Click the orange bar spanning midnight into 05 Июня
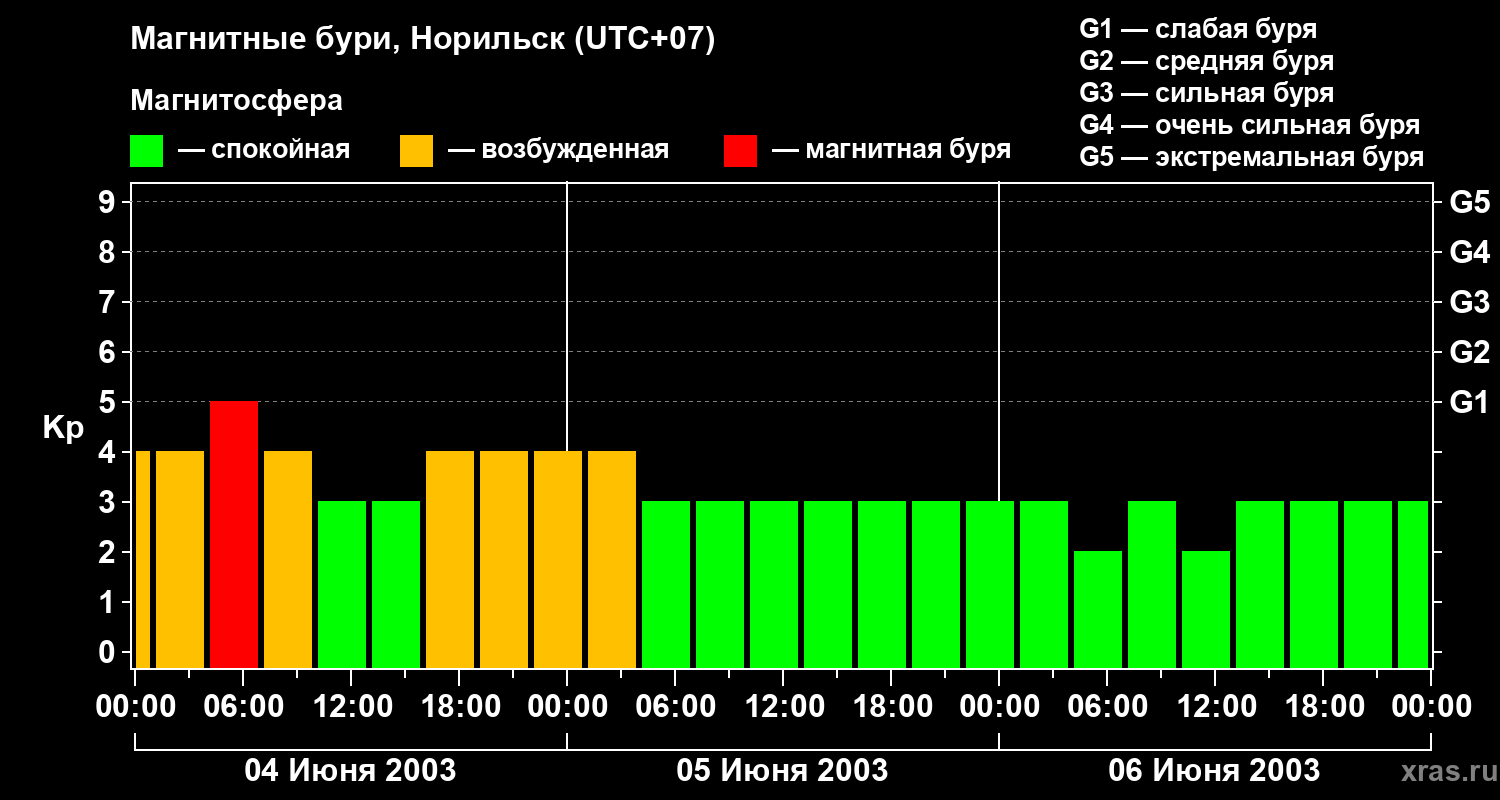This screenshot has width=1500, height=800. [x=558, y=559]
